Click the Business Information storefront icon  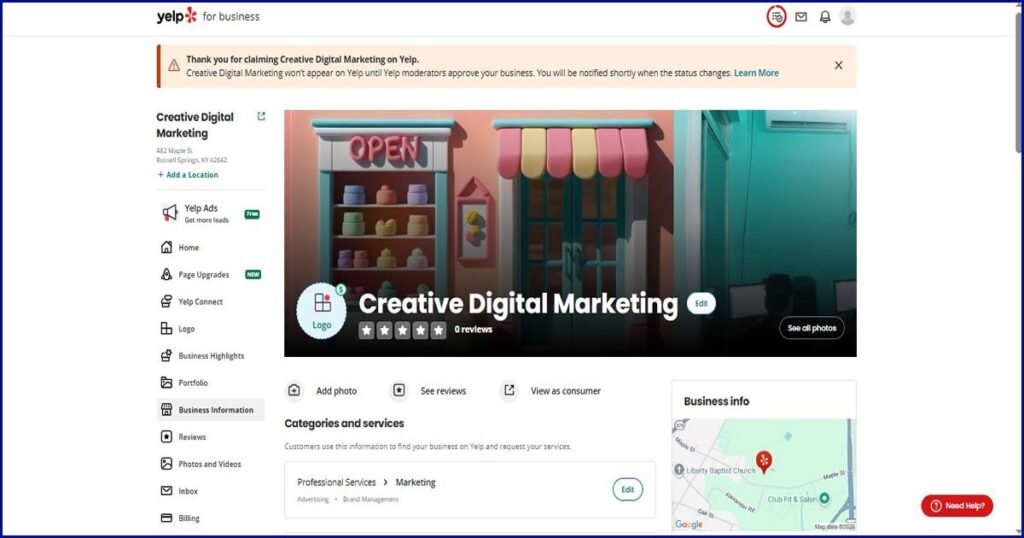167,410
